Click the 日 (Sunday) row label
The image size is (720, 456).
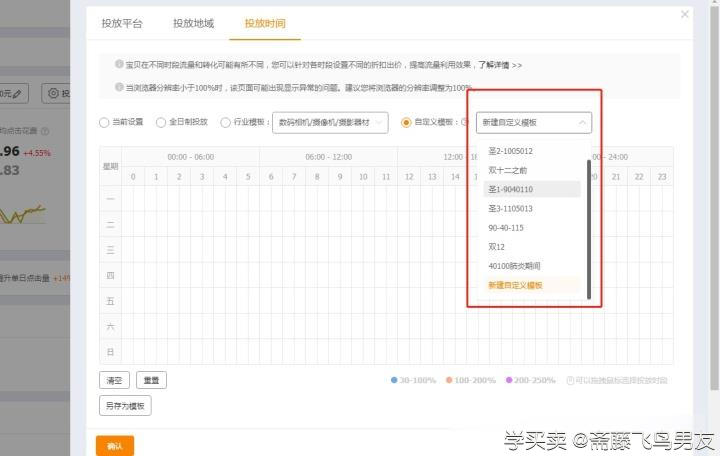coord(110,352)
